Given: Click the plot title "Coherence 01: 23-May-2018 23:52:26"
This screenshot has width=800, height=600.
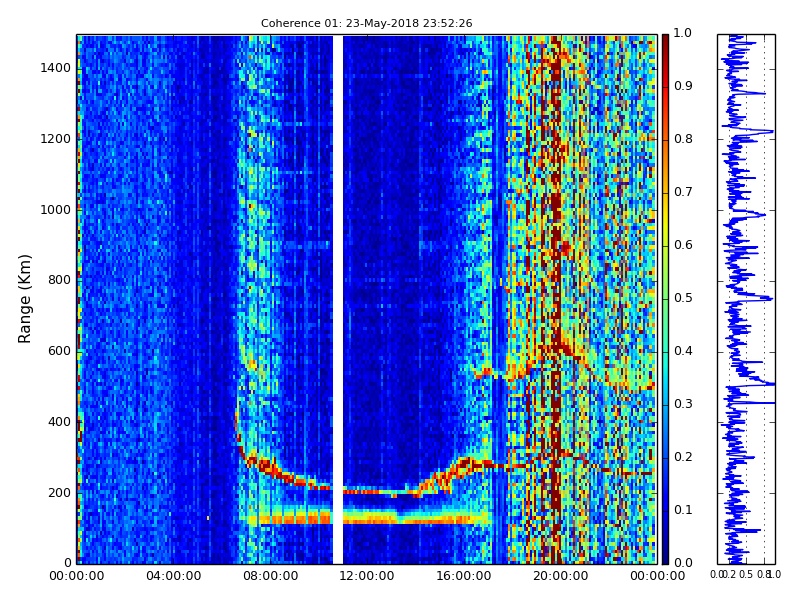Looking at the screenshot, I should pyautogui.click(x=366, y=23).
